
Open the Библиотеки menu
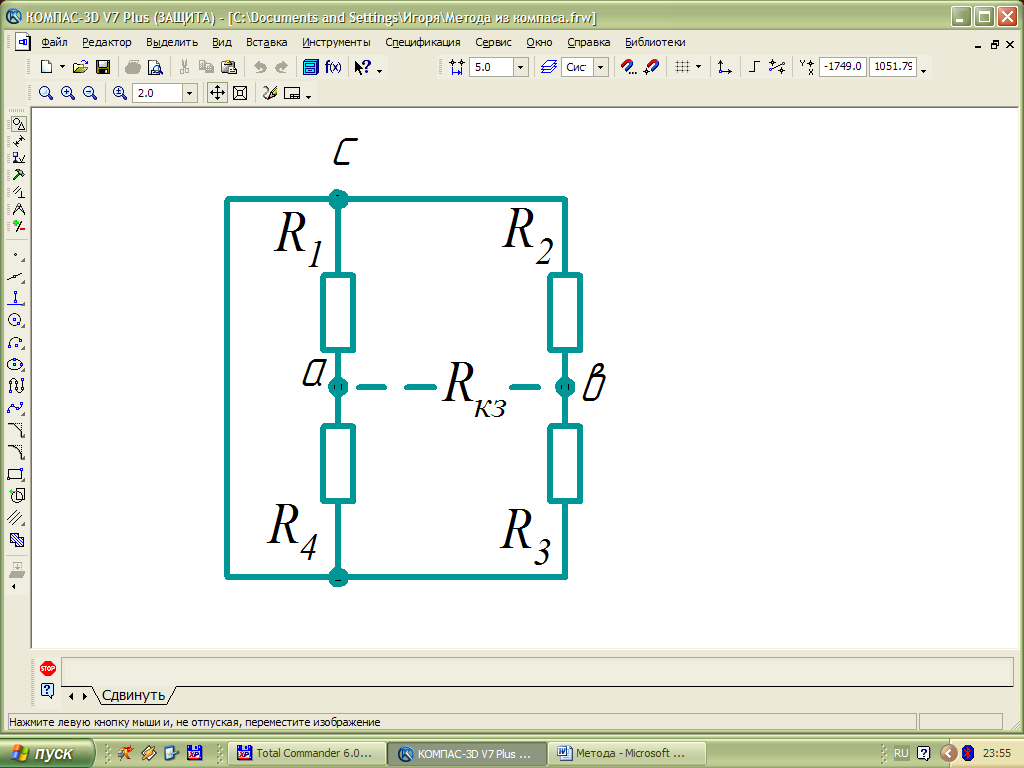click(x=655, y=42)
